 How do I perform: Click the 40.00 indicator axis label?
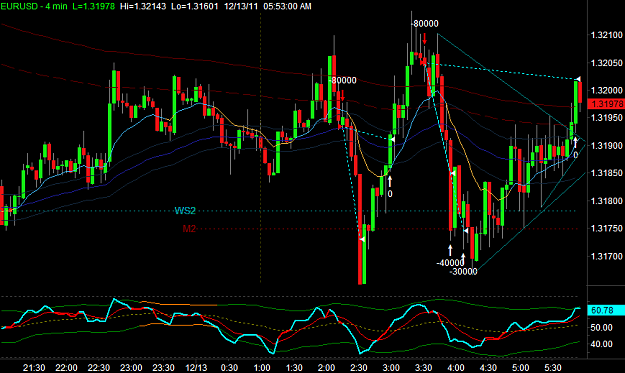(x=601, y=344)
